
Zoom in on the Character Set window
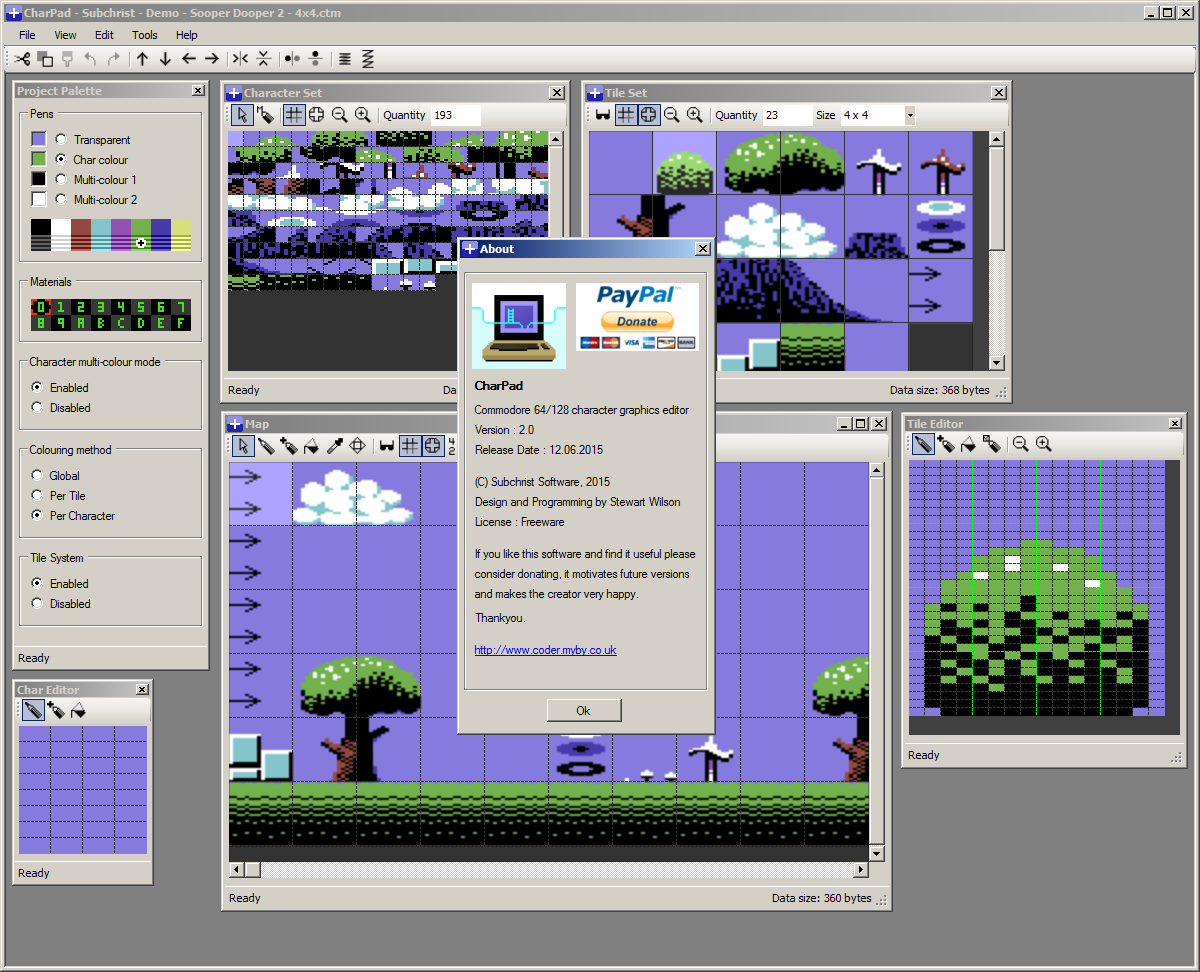point(362,115)
